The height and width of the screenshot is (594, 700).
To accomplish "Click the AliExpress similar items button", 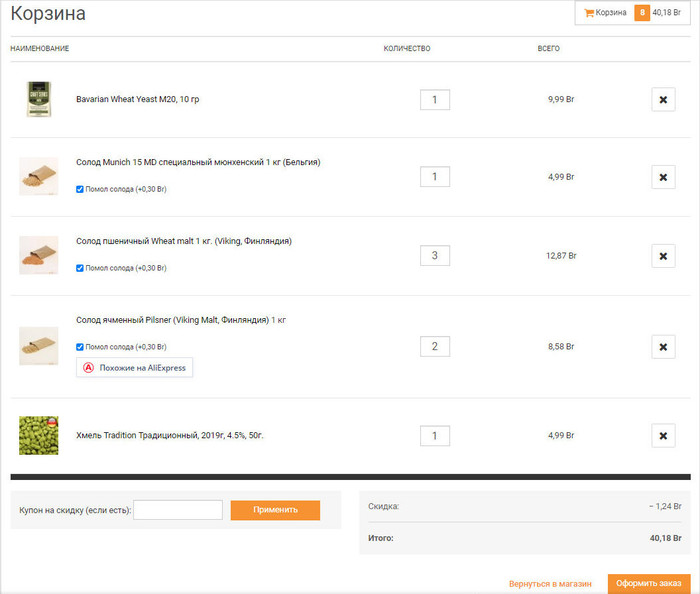I will coord(135,368).
